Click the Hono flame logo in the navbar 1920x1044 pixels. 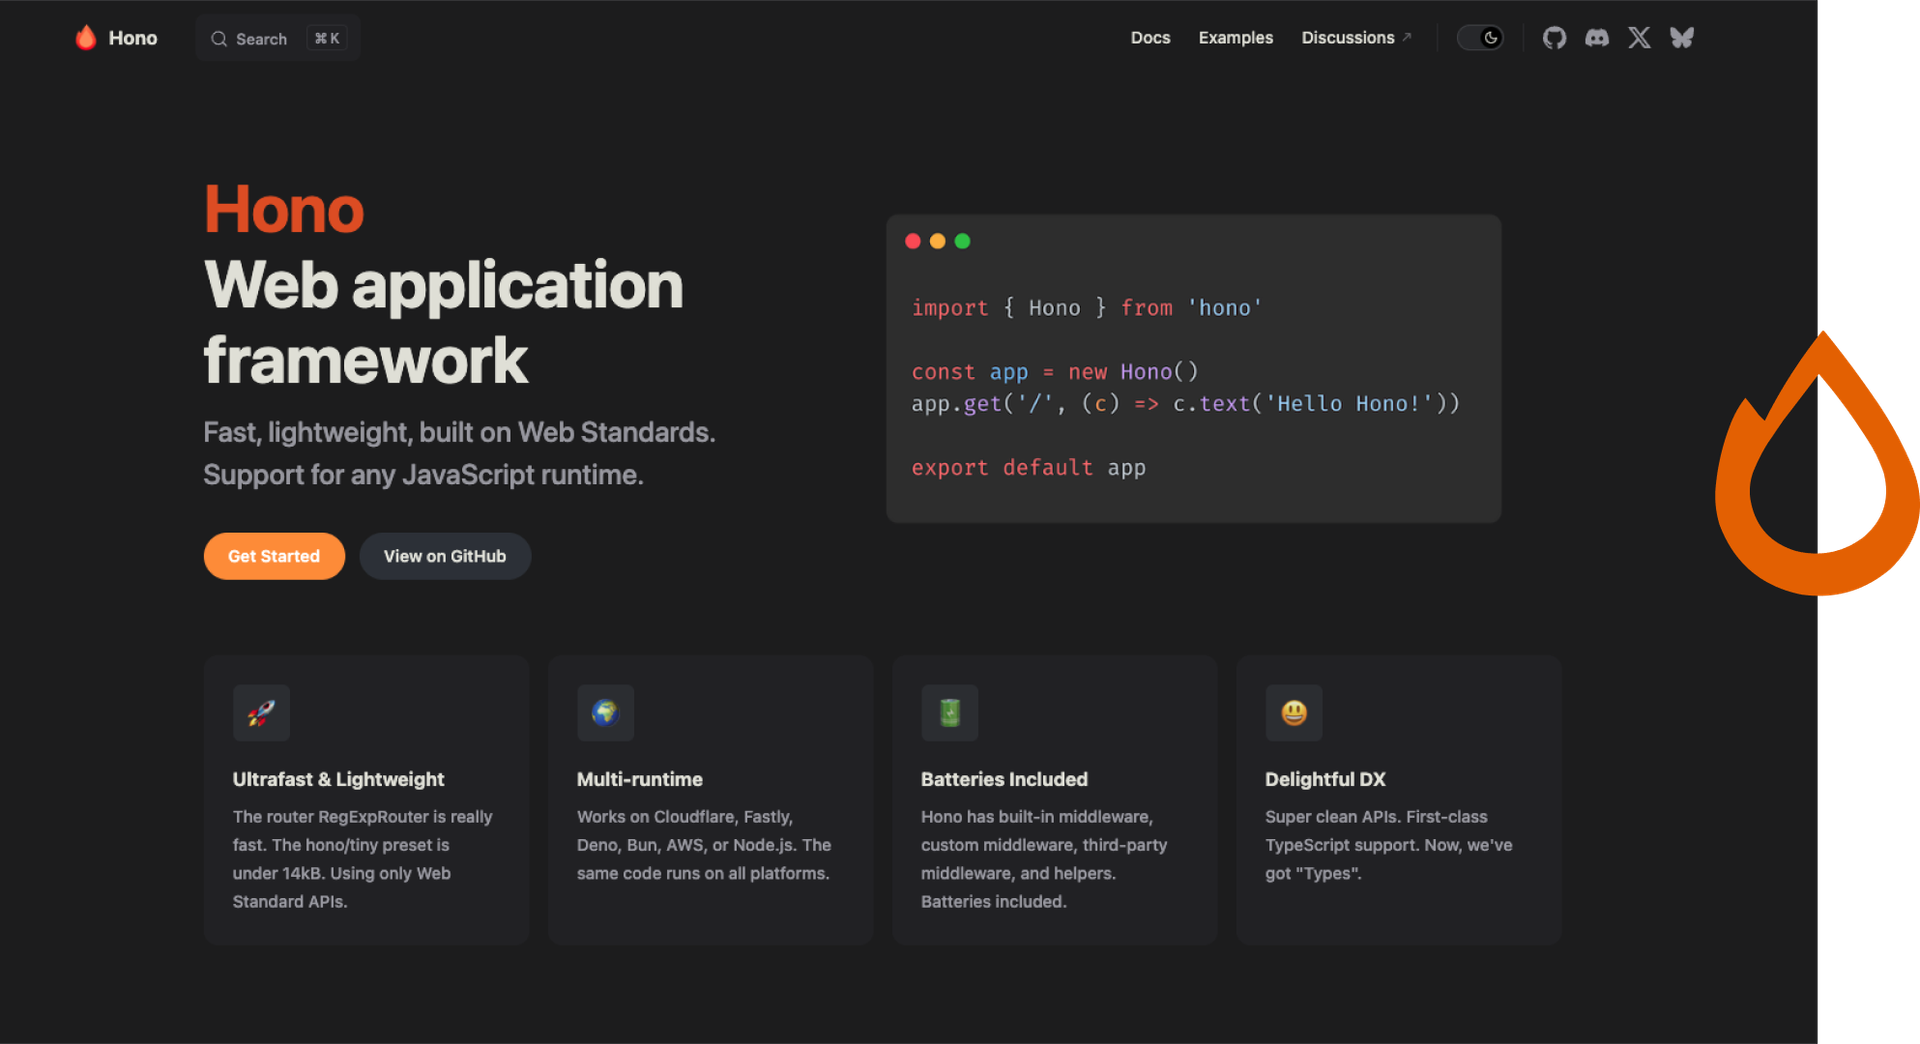pos(86,38)
